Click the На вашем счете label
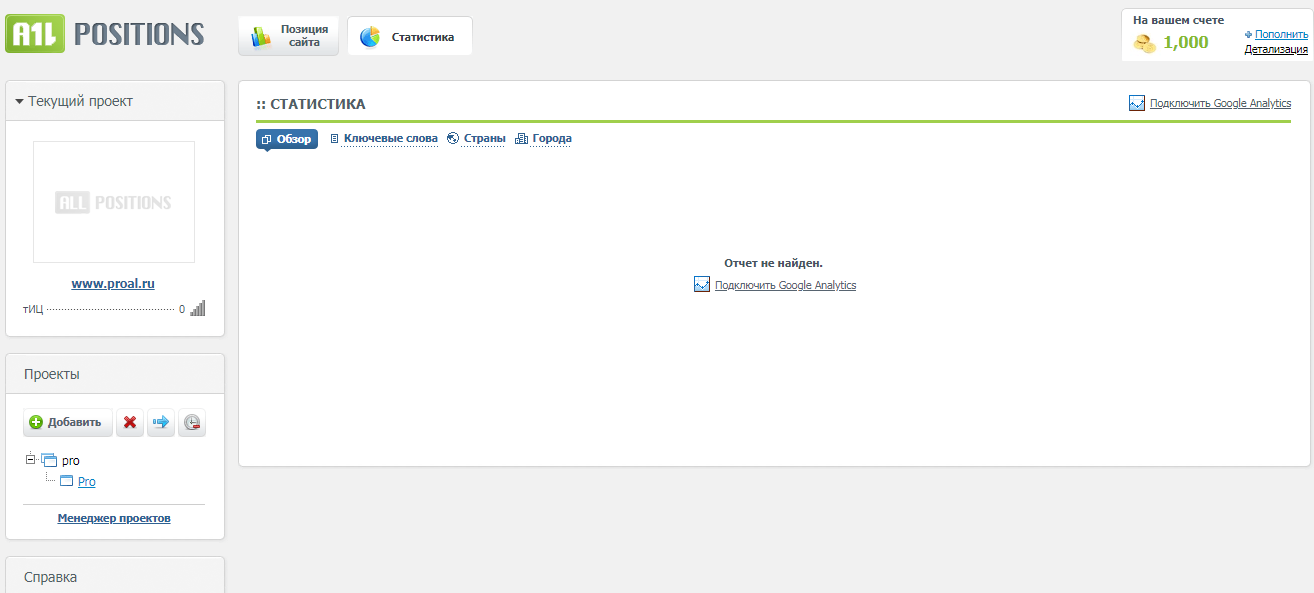 point(1178,20)
